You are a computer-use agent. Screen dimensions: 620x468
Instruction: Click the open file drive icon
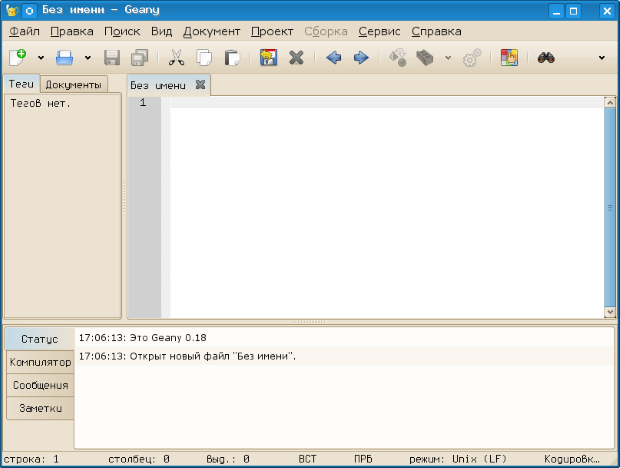point(64,58)
